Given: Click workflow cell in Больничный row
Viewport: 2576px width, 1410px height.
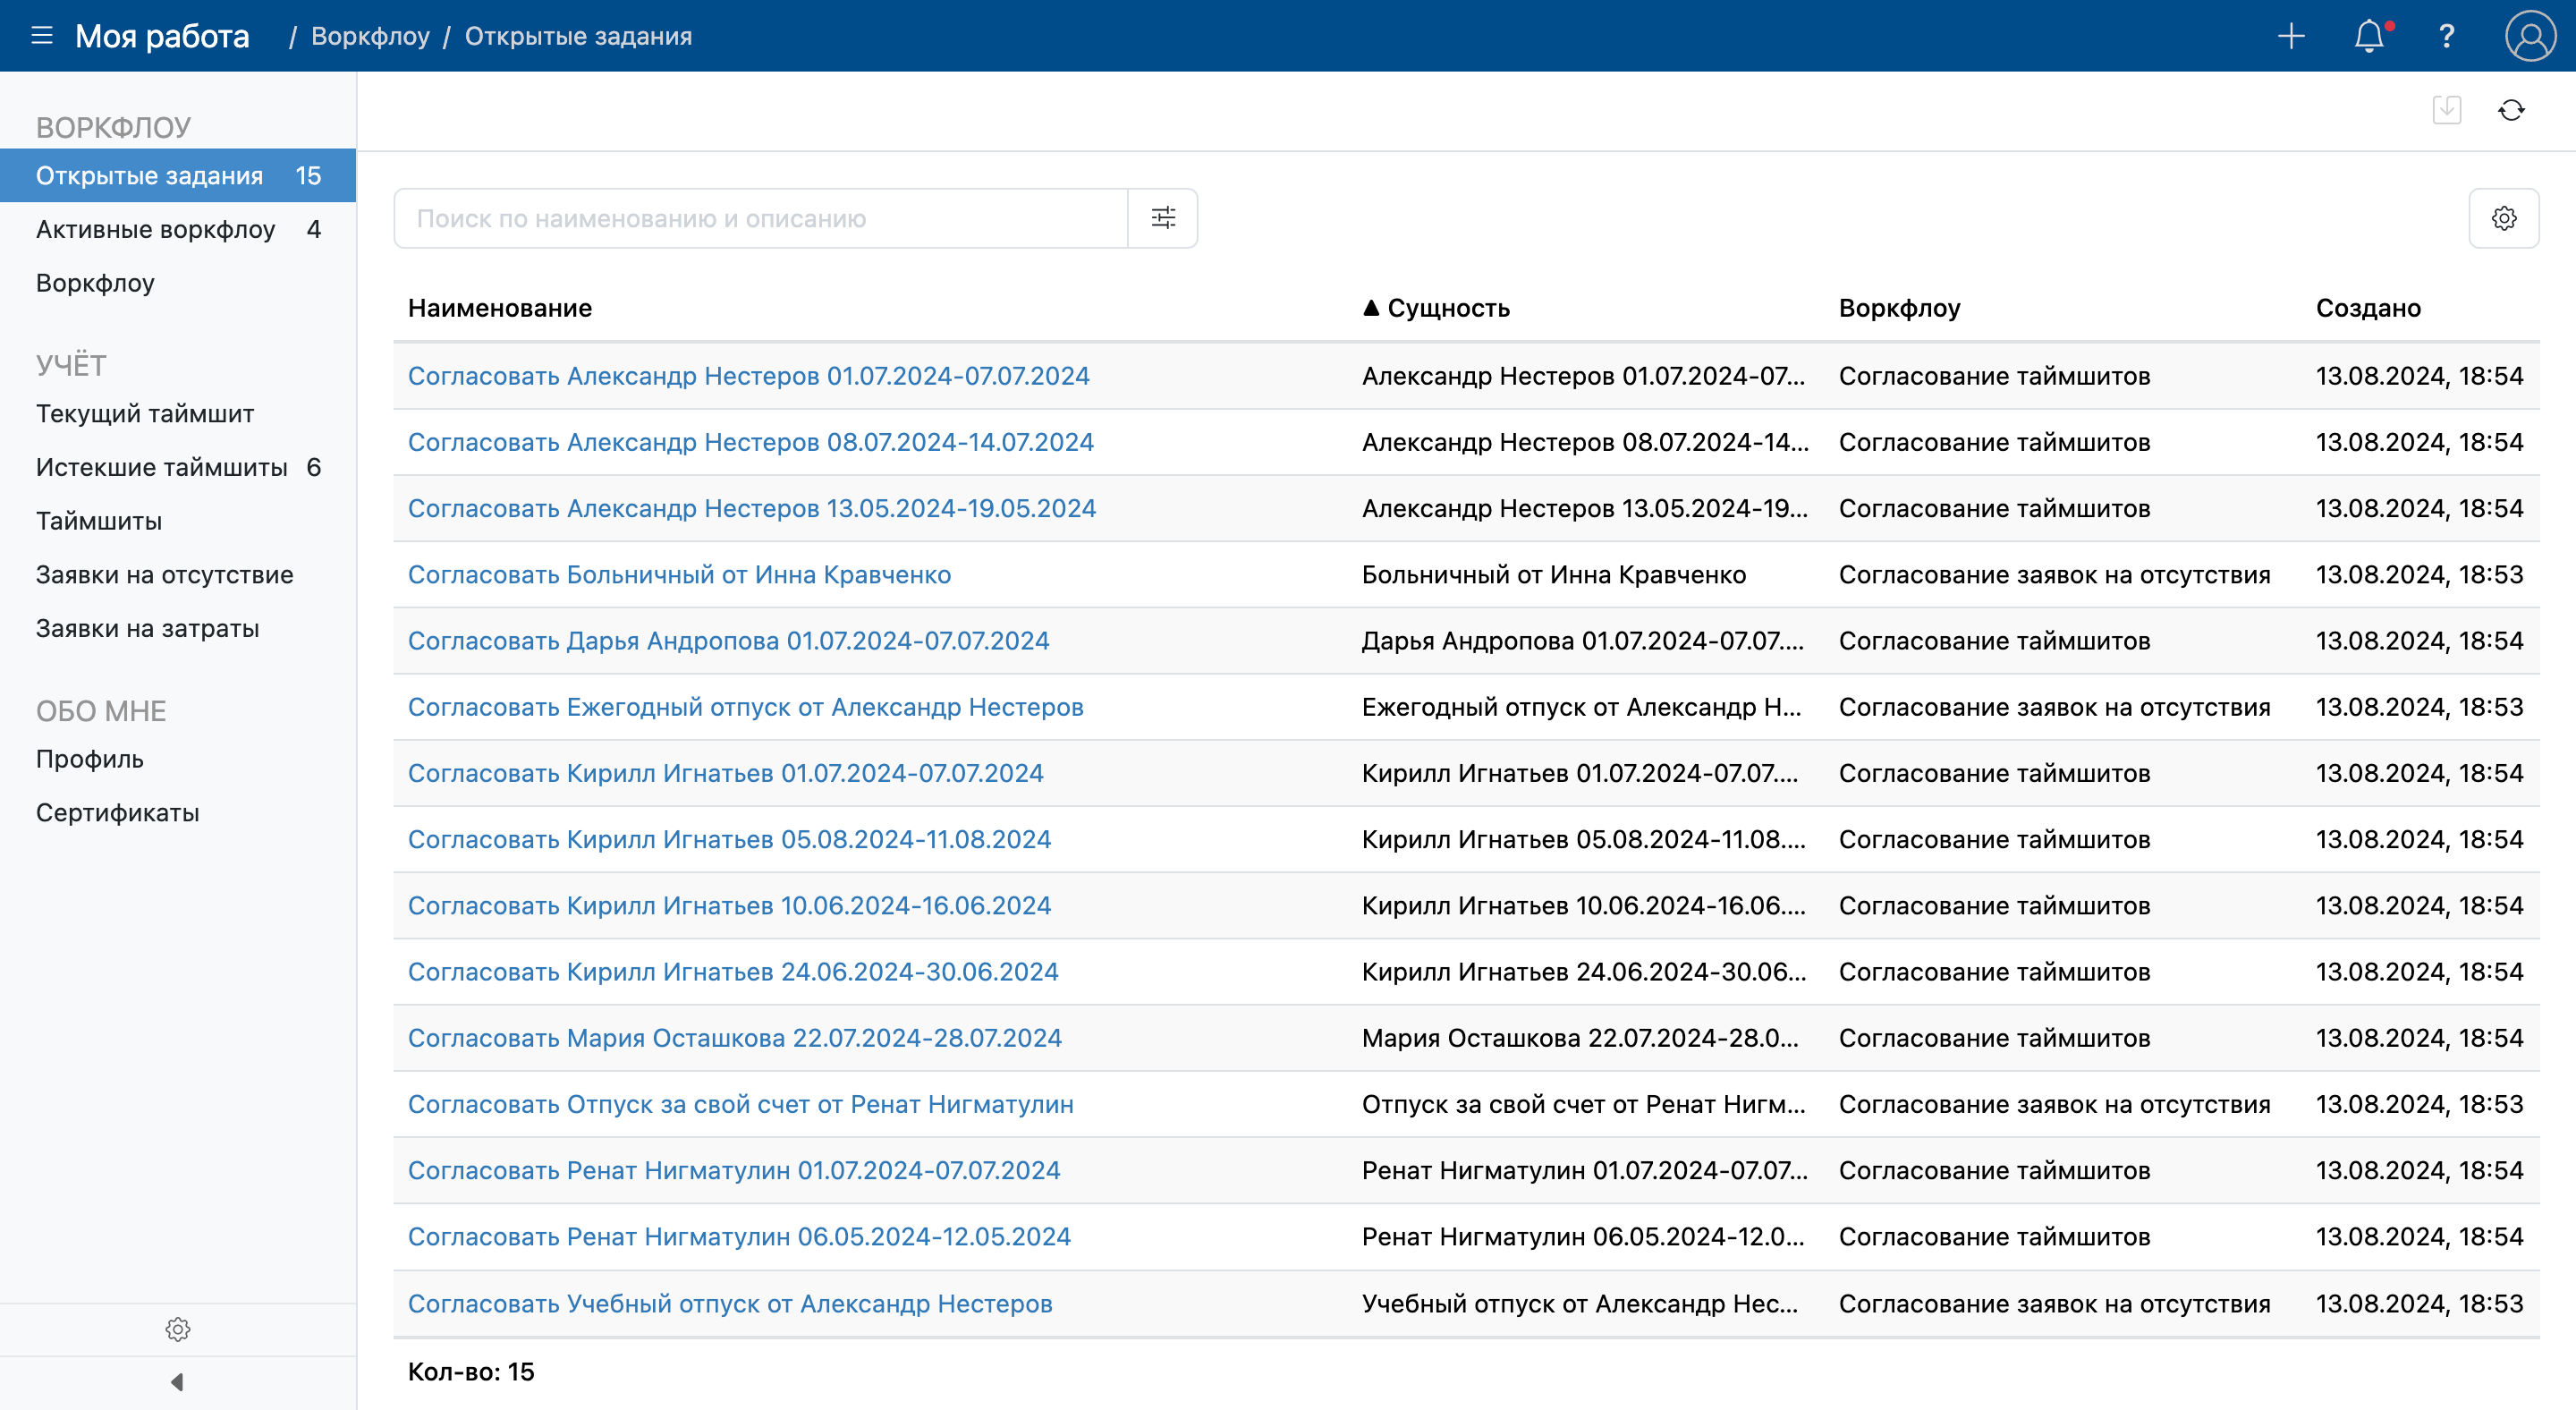Looking at the screenshot, I should click(2054, 574).
